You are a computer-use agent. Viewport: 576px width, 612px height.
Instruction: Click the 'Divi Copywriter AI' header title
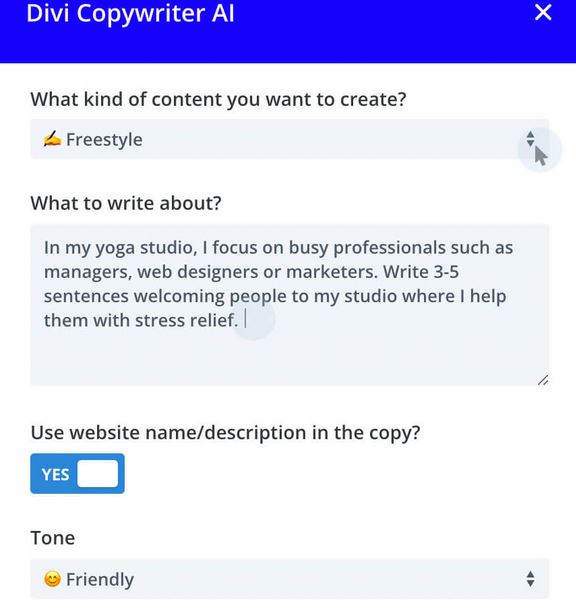point(130,13)
